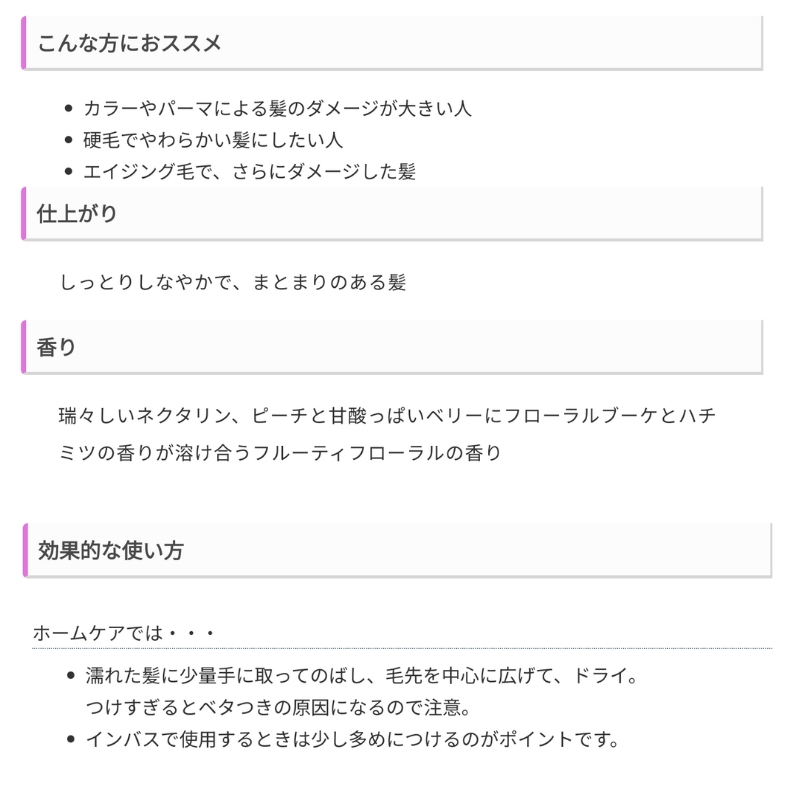The width and height of the screenshot is (800, 800).
Task: Select bullet about カラーやパーマ damage
Action: tap(277, 108)
